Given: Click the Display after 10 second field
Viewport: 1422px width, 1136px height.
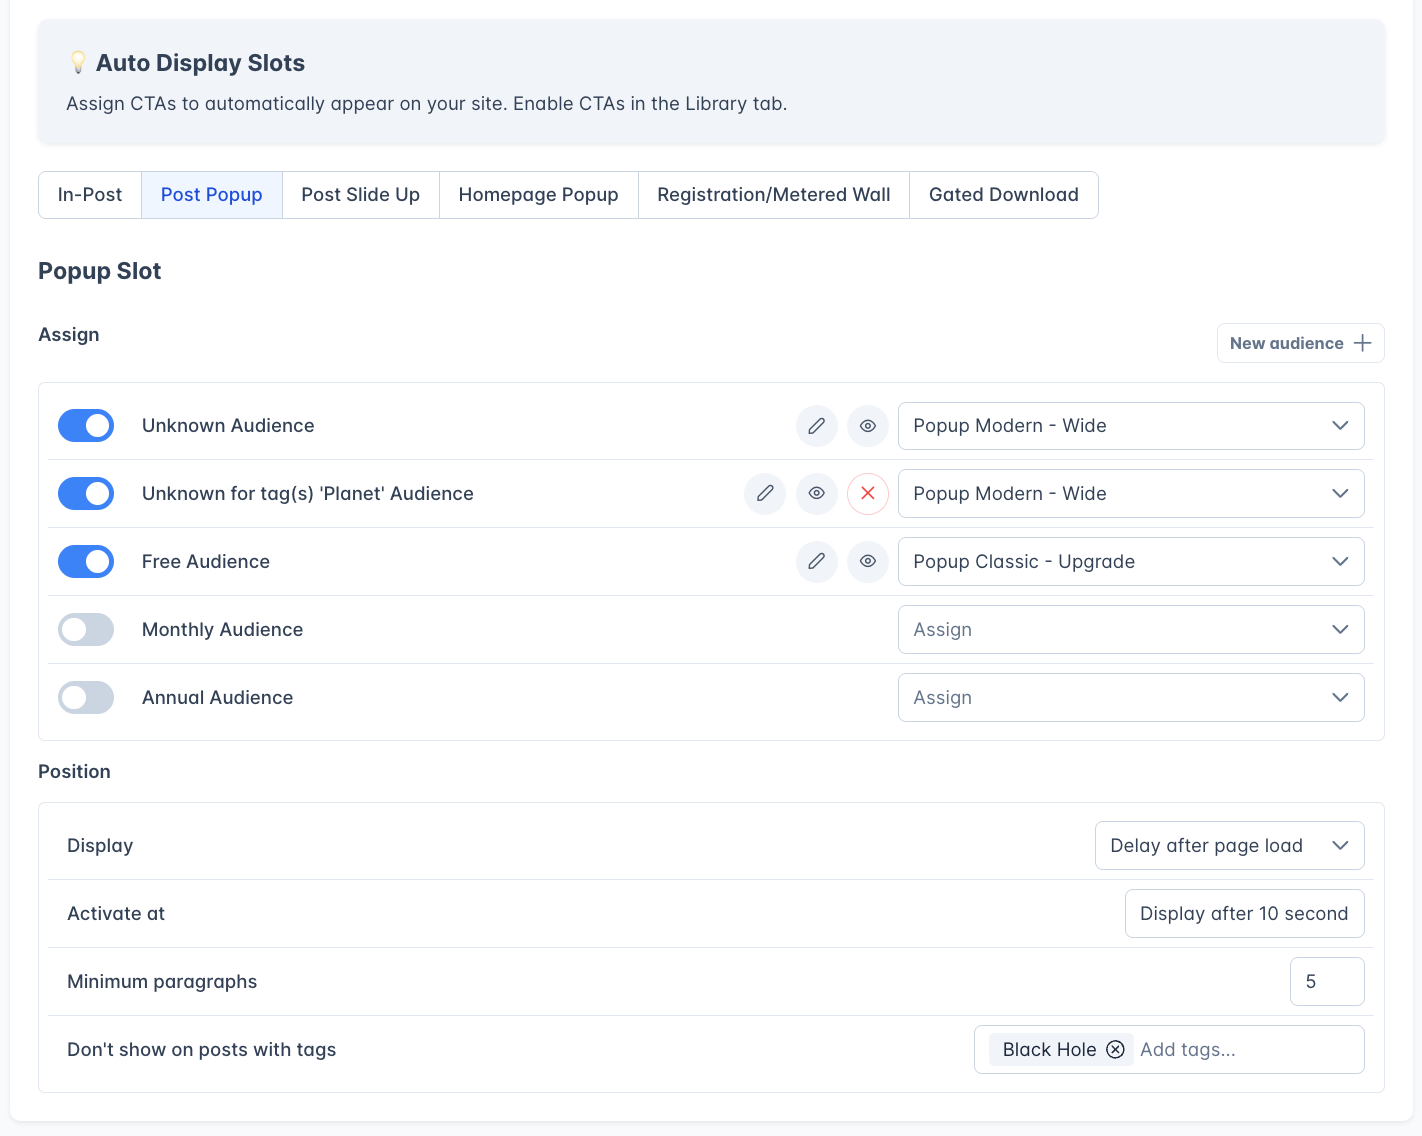Looking at the screenshot, I should pyautogui.click(x=1245, y=914).
